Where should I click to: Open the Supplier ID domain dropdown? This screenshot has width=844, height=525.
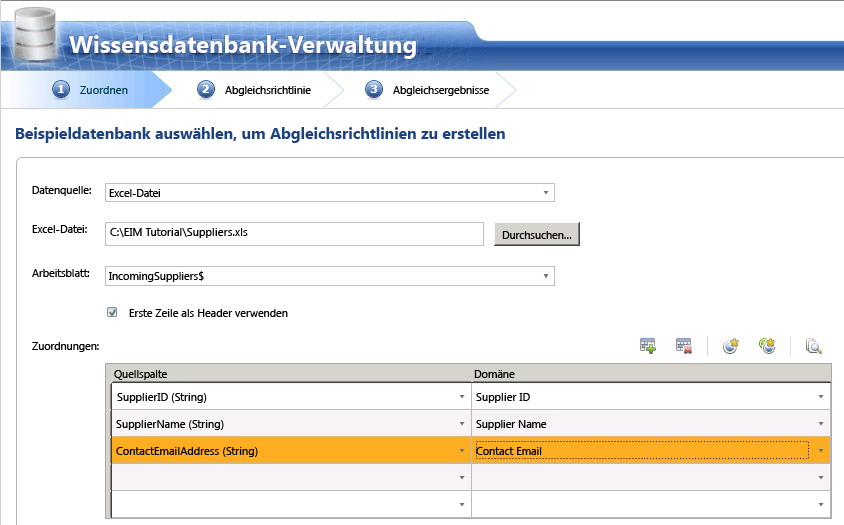tap(821, 397)
